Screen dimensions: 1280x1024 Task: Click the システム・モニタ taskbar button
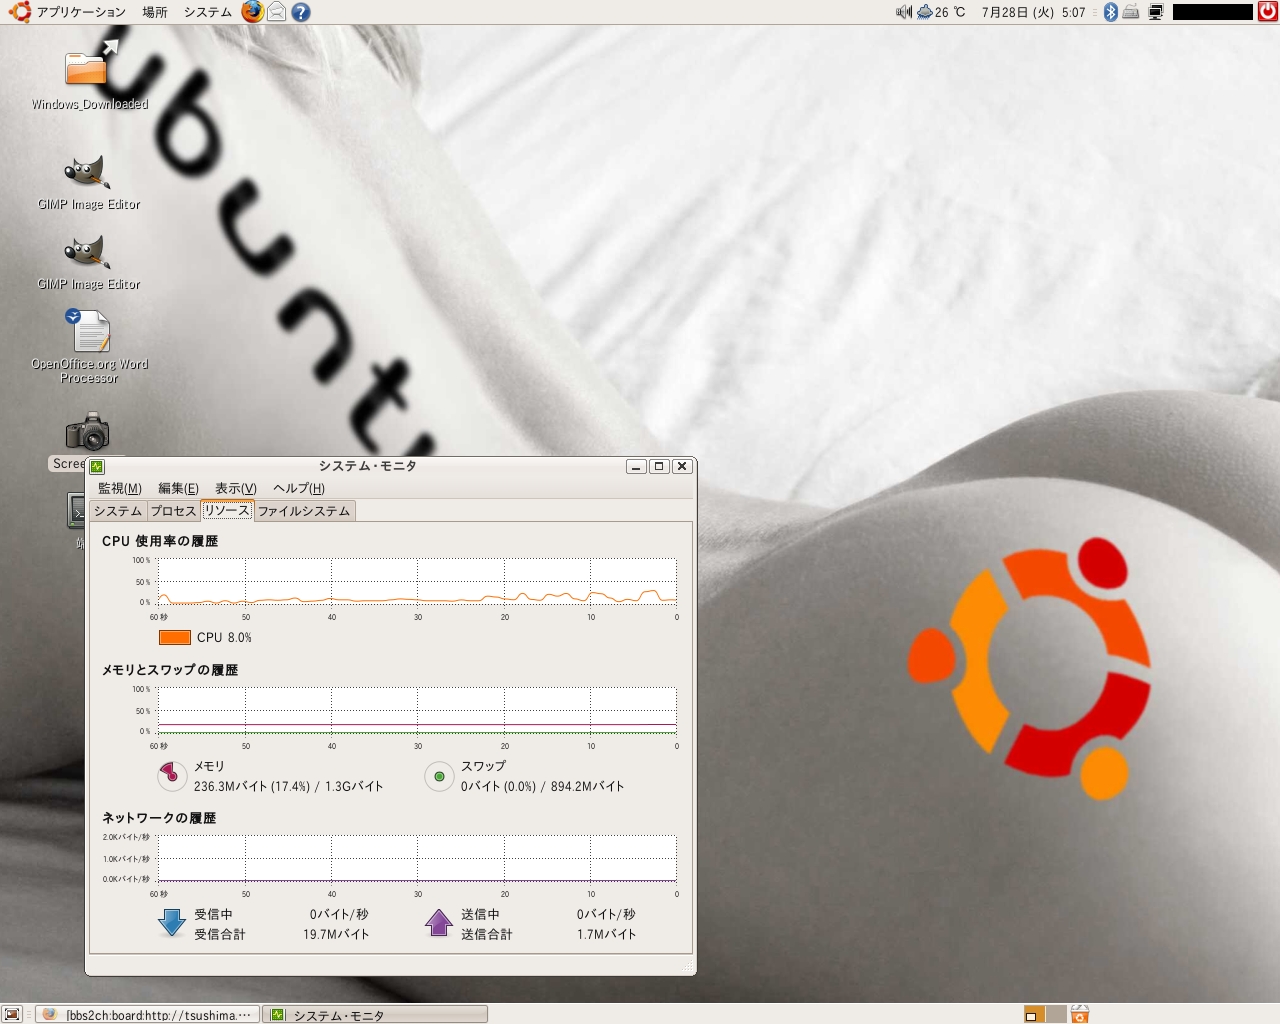pos(375,1014)
